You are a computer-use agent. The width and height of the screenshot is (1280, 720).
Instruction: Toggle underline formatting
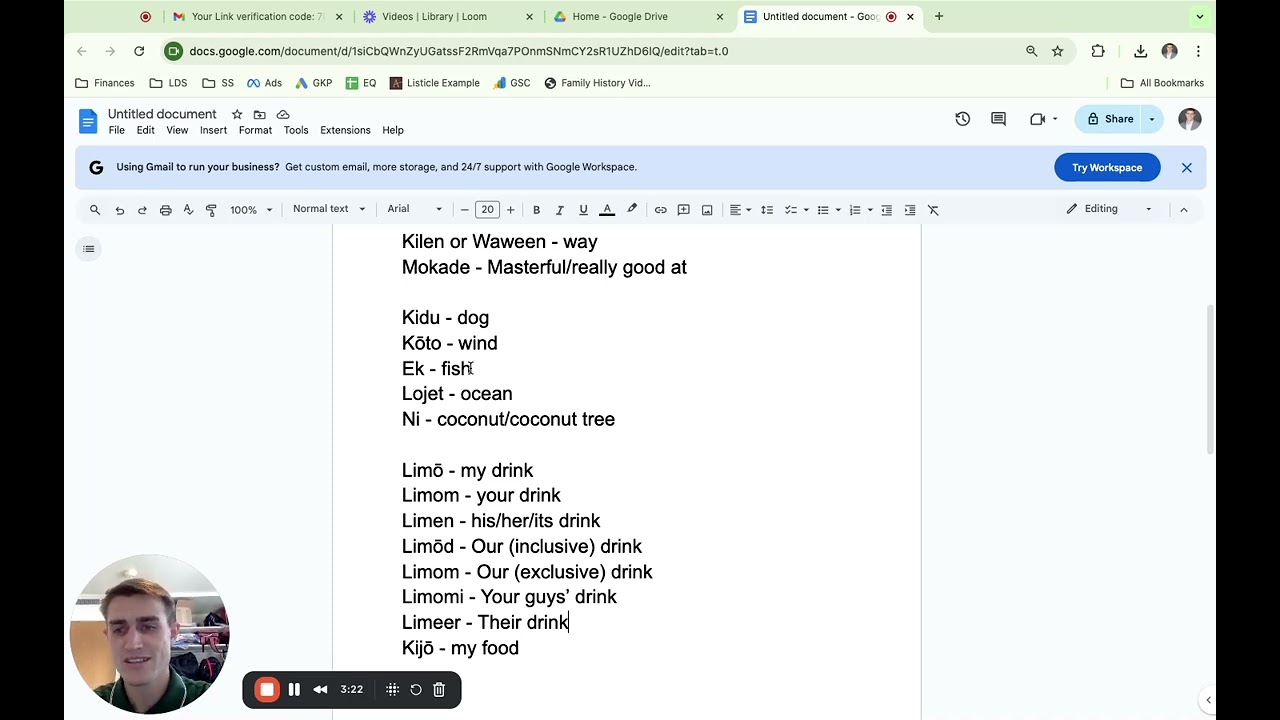[x=583, y=210]
